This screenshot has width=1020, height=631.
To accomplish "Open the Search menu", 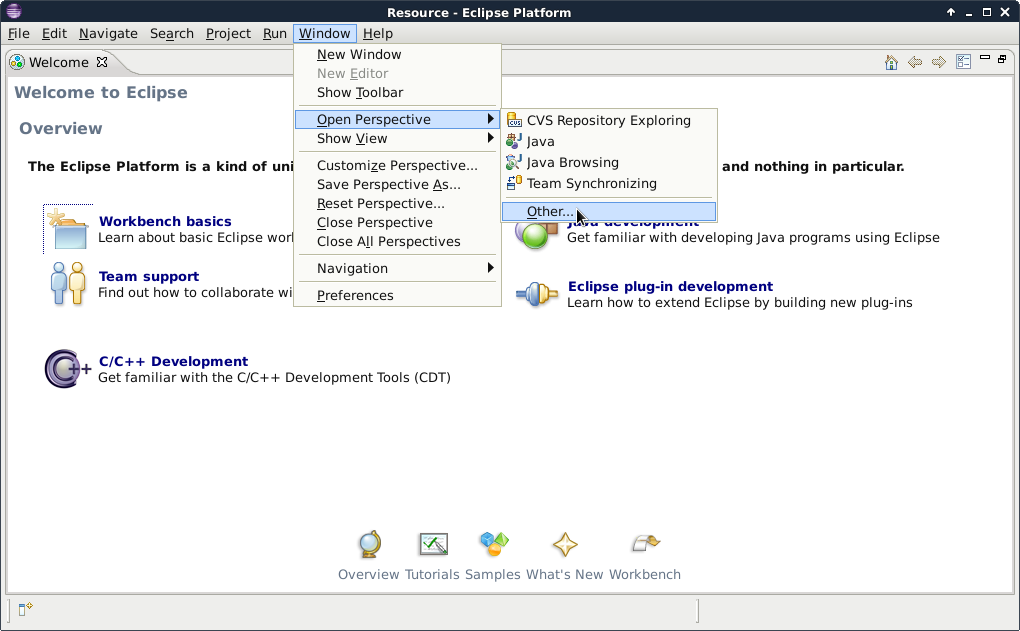I will [172, 33].
